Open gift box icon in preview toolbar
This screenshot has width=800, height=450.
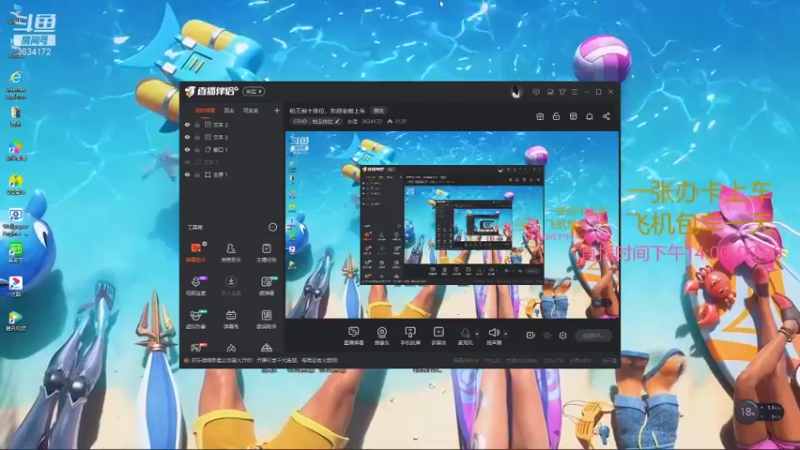pos(540,116)
